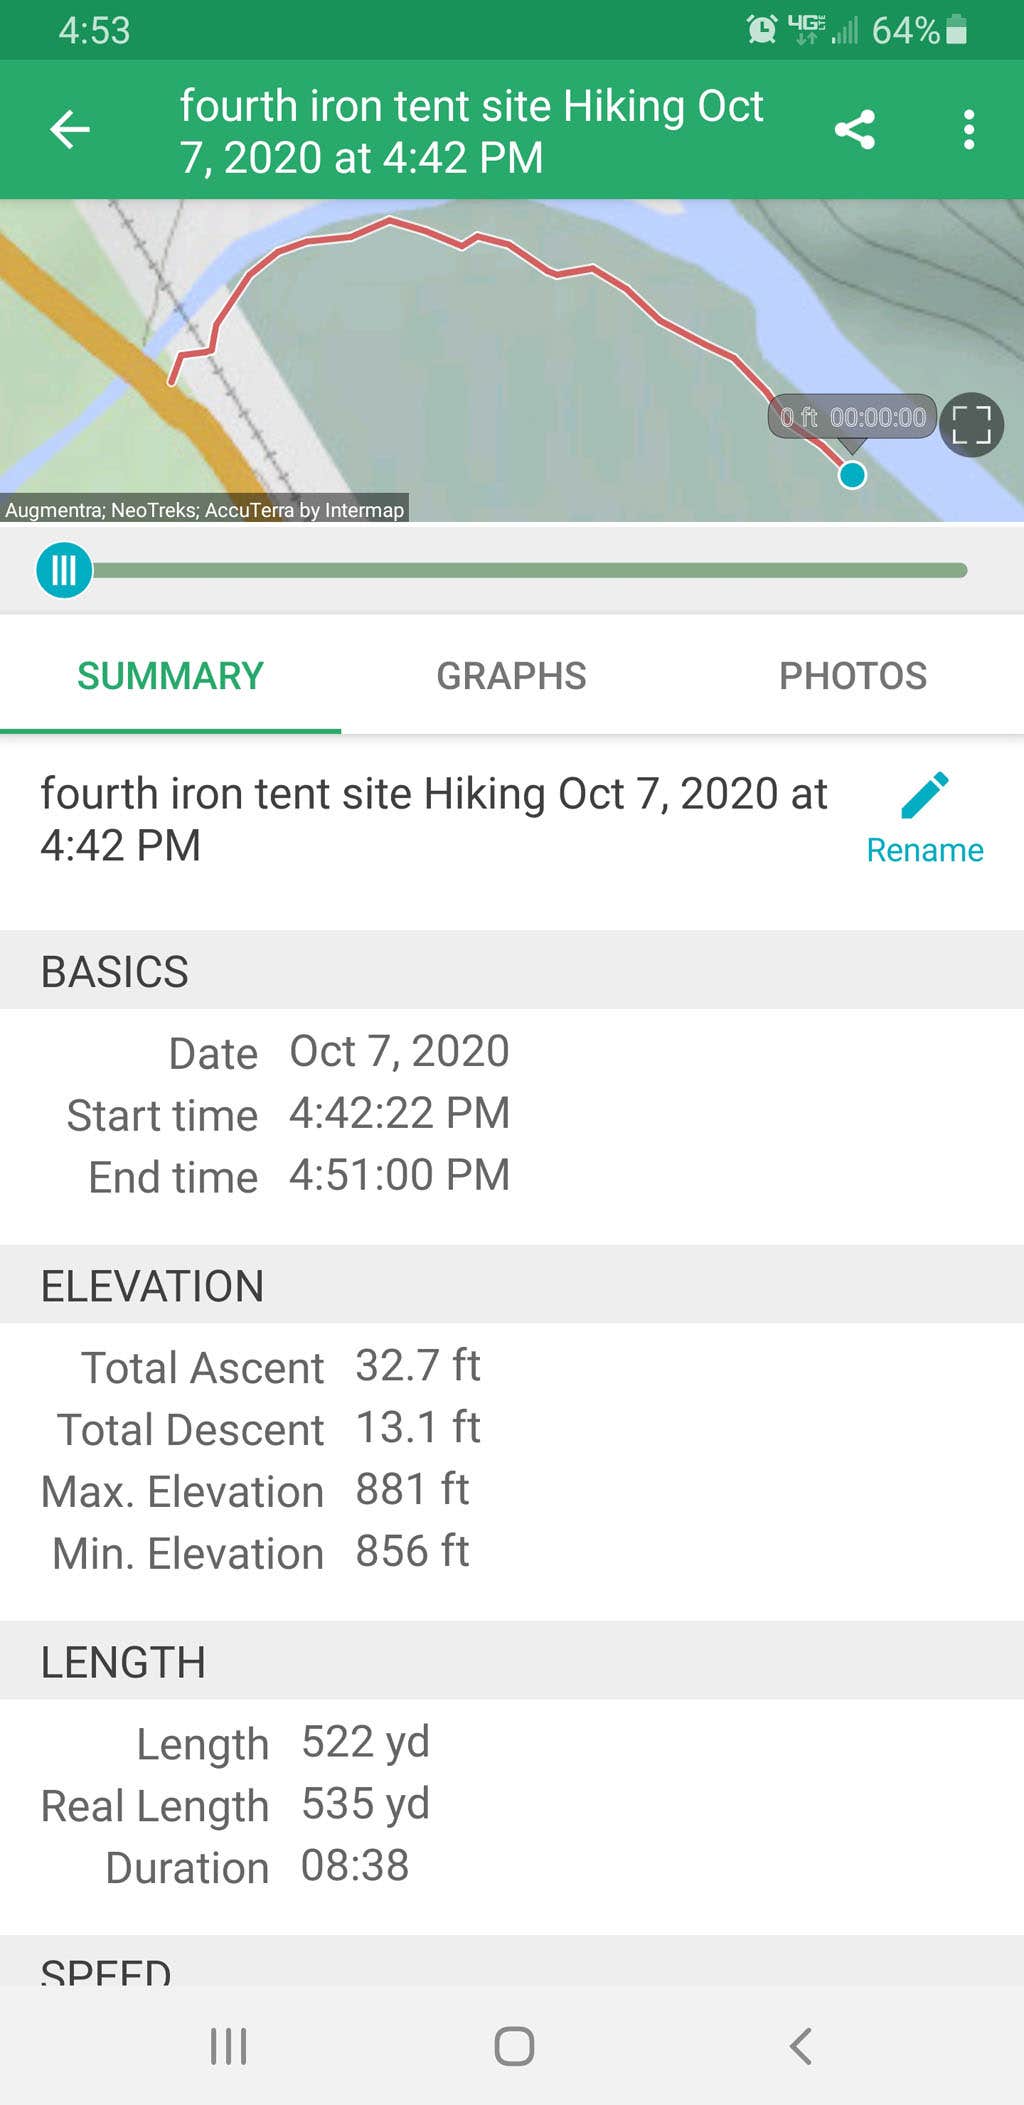The height and width of the screenshot is (2105, 1024).
Task: Open Android recent apps button
Action: pos(229,2046)
